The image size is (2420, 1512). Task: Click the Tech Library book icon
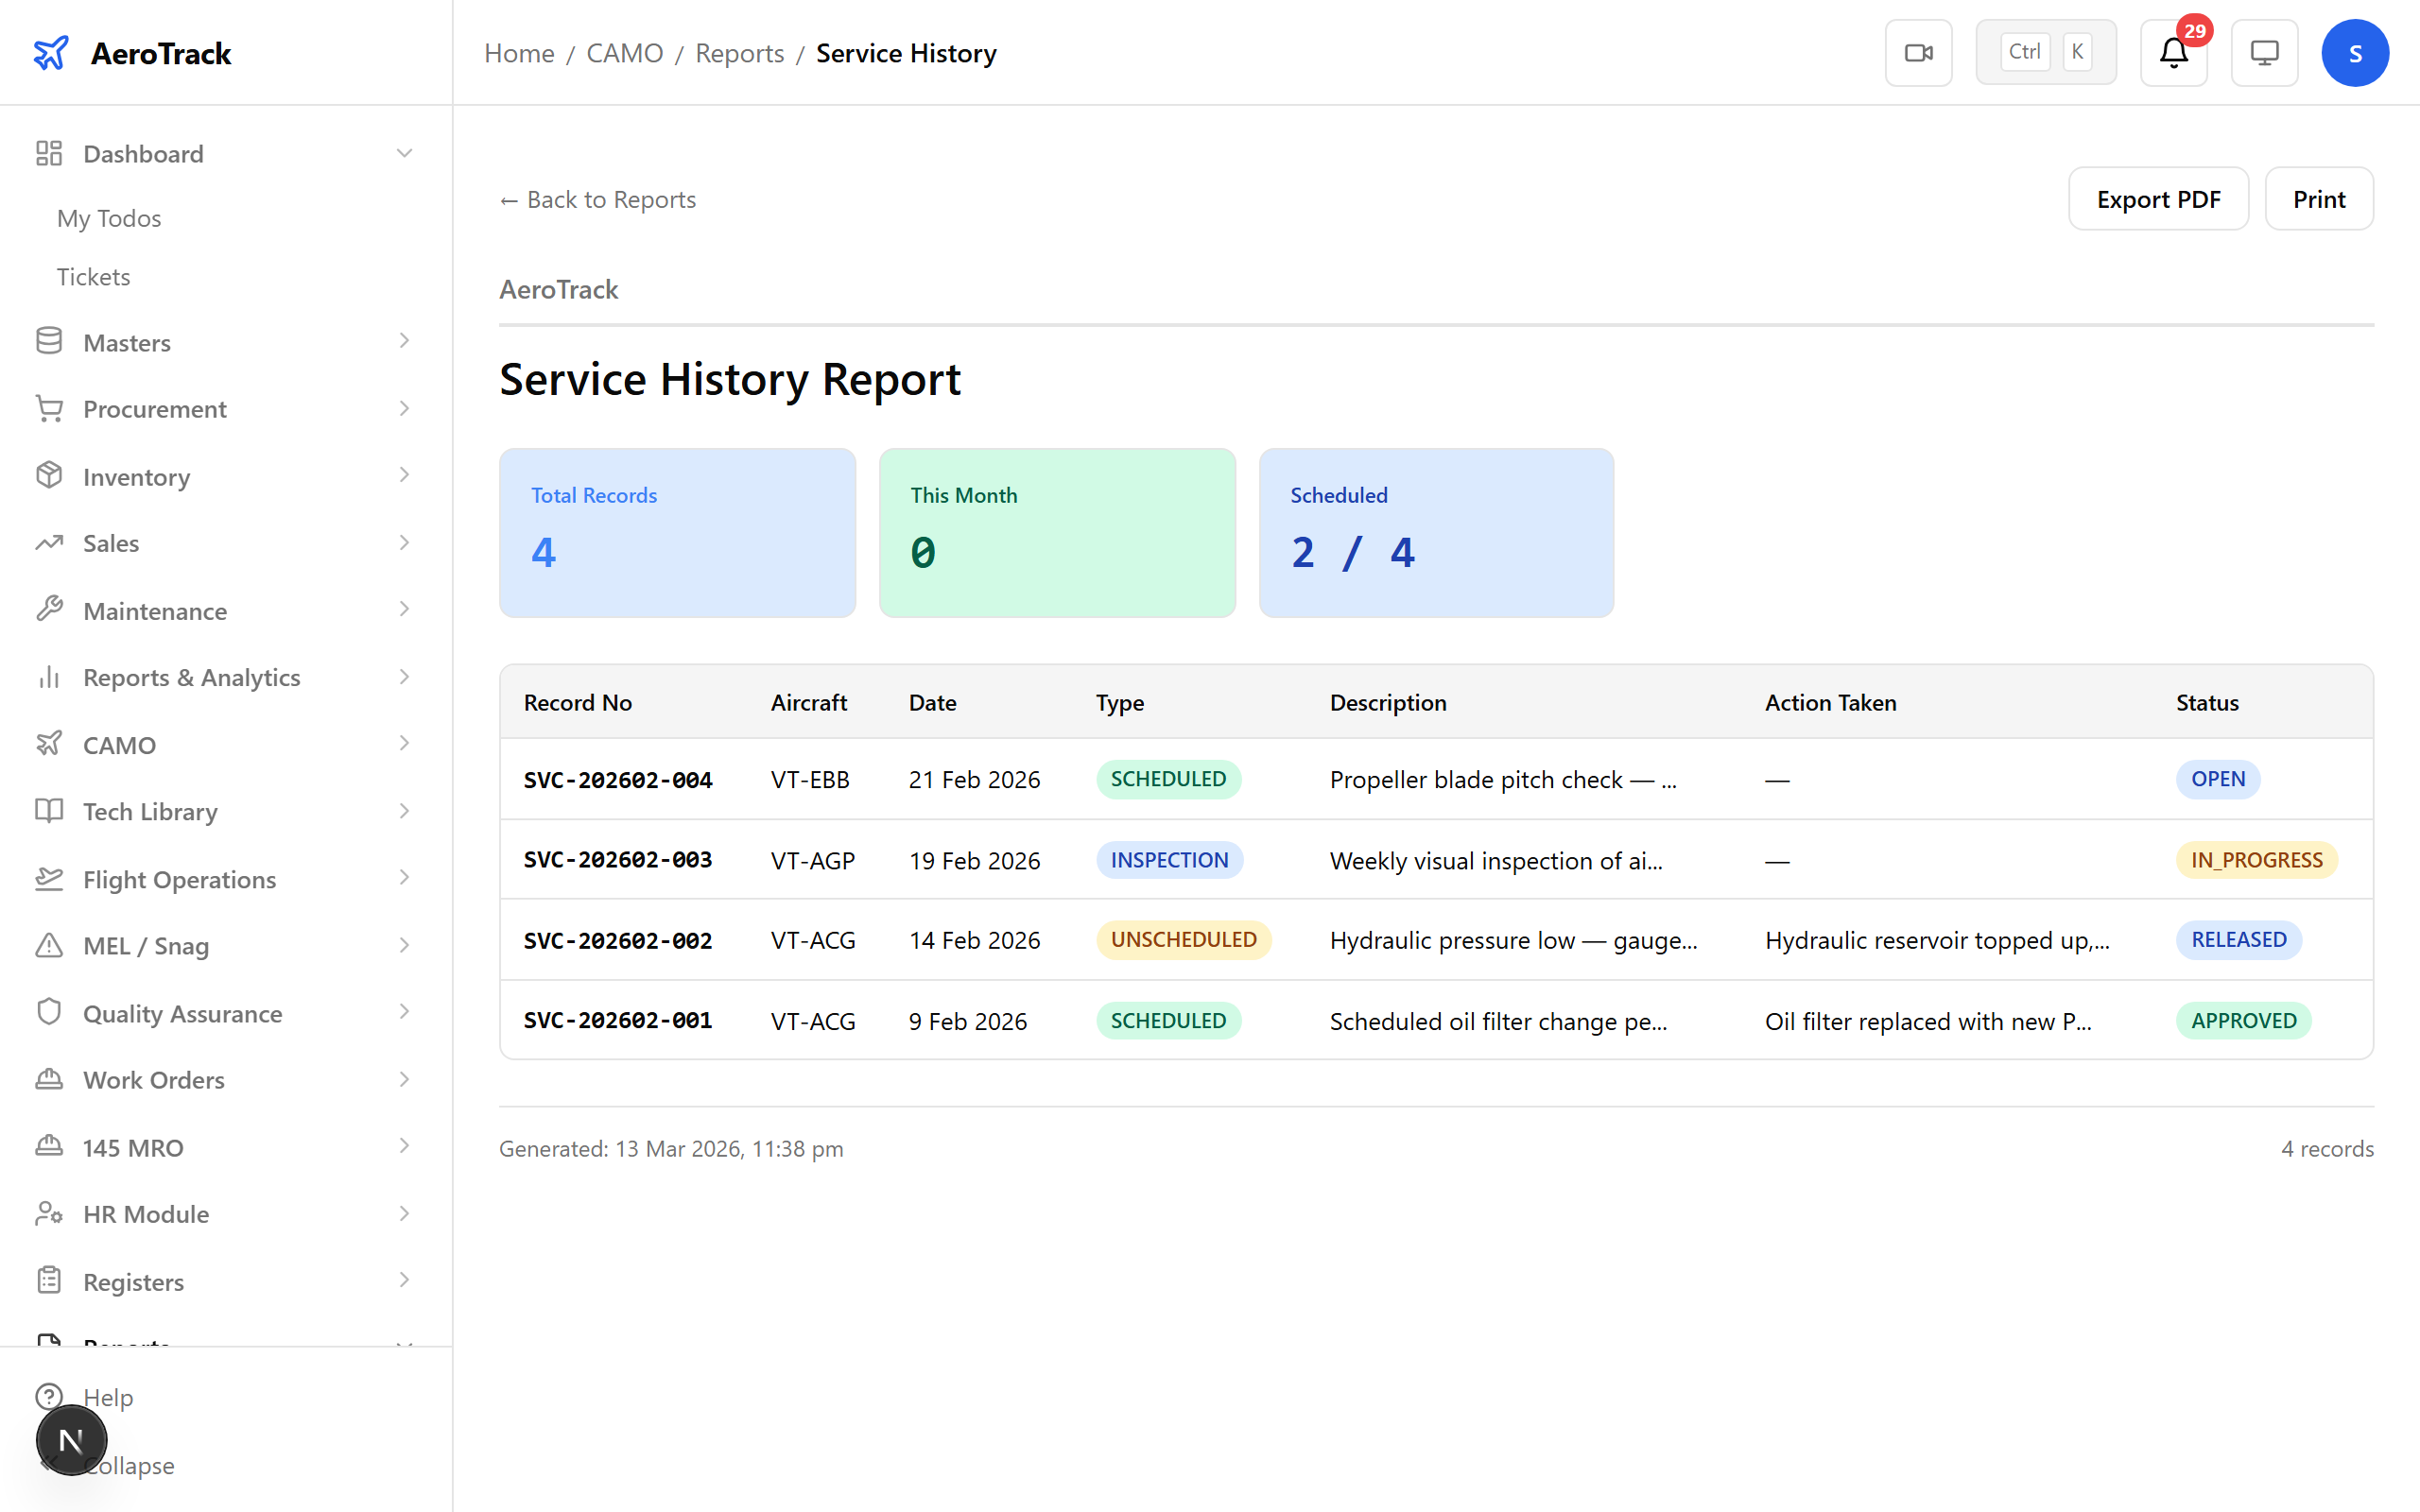pyautogui.click(x=49, y=811)
